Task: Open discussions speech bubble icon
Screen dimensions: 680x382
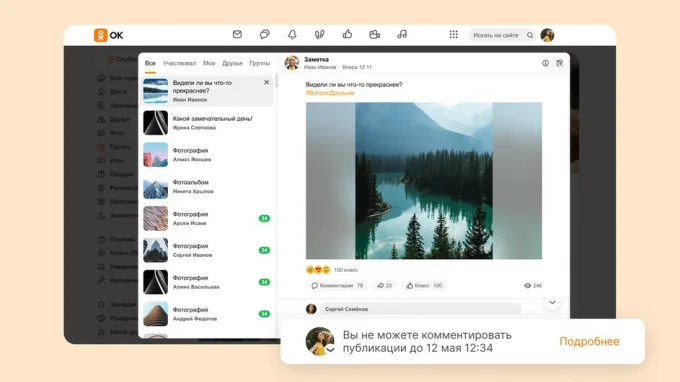Action: pyautogui.click(x=265, y=34)
